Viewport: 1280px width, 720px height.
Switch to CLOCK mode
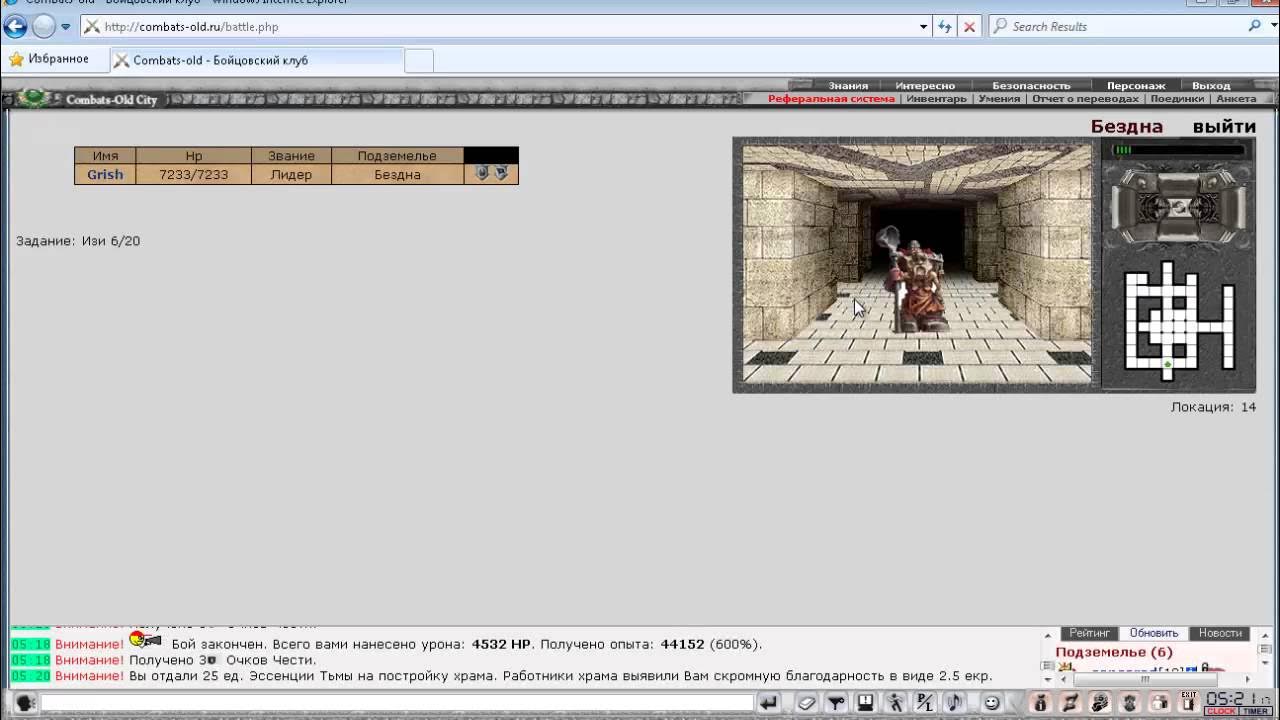(1221, 711)
